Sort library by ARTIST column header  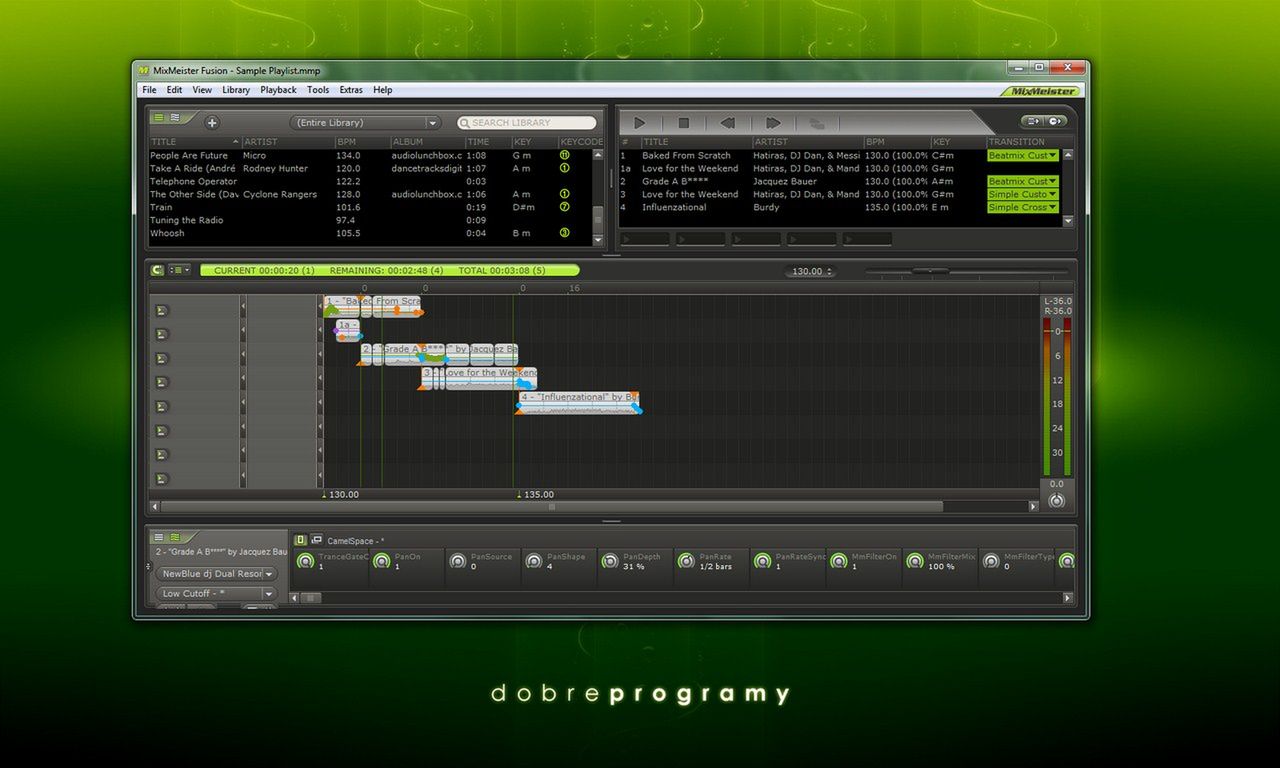pos(287,142)
